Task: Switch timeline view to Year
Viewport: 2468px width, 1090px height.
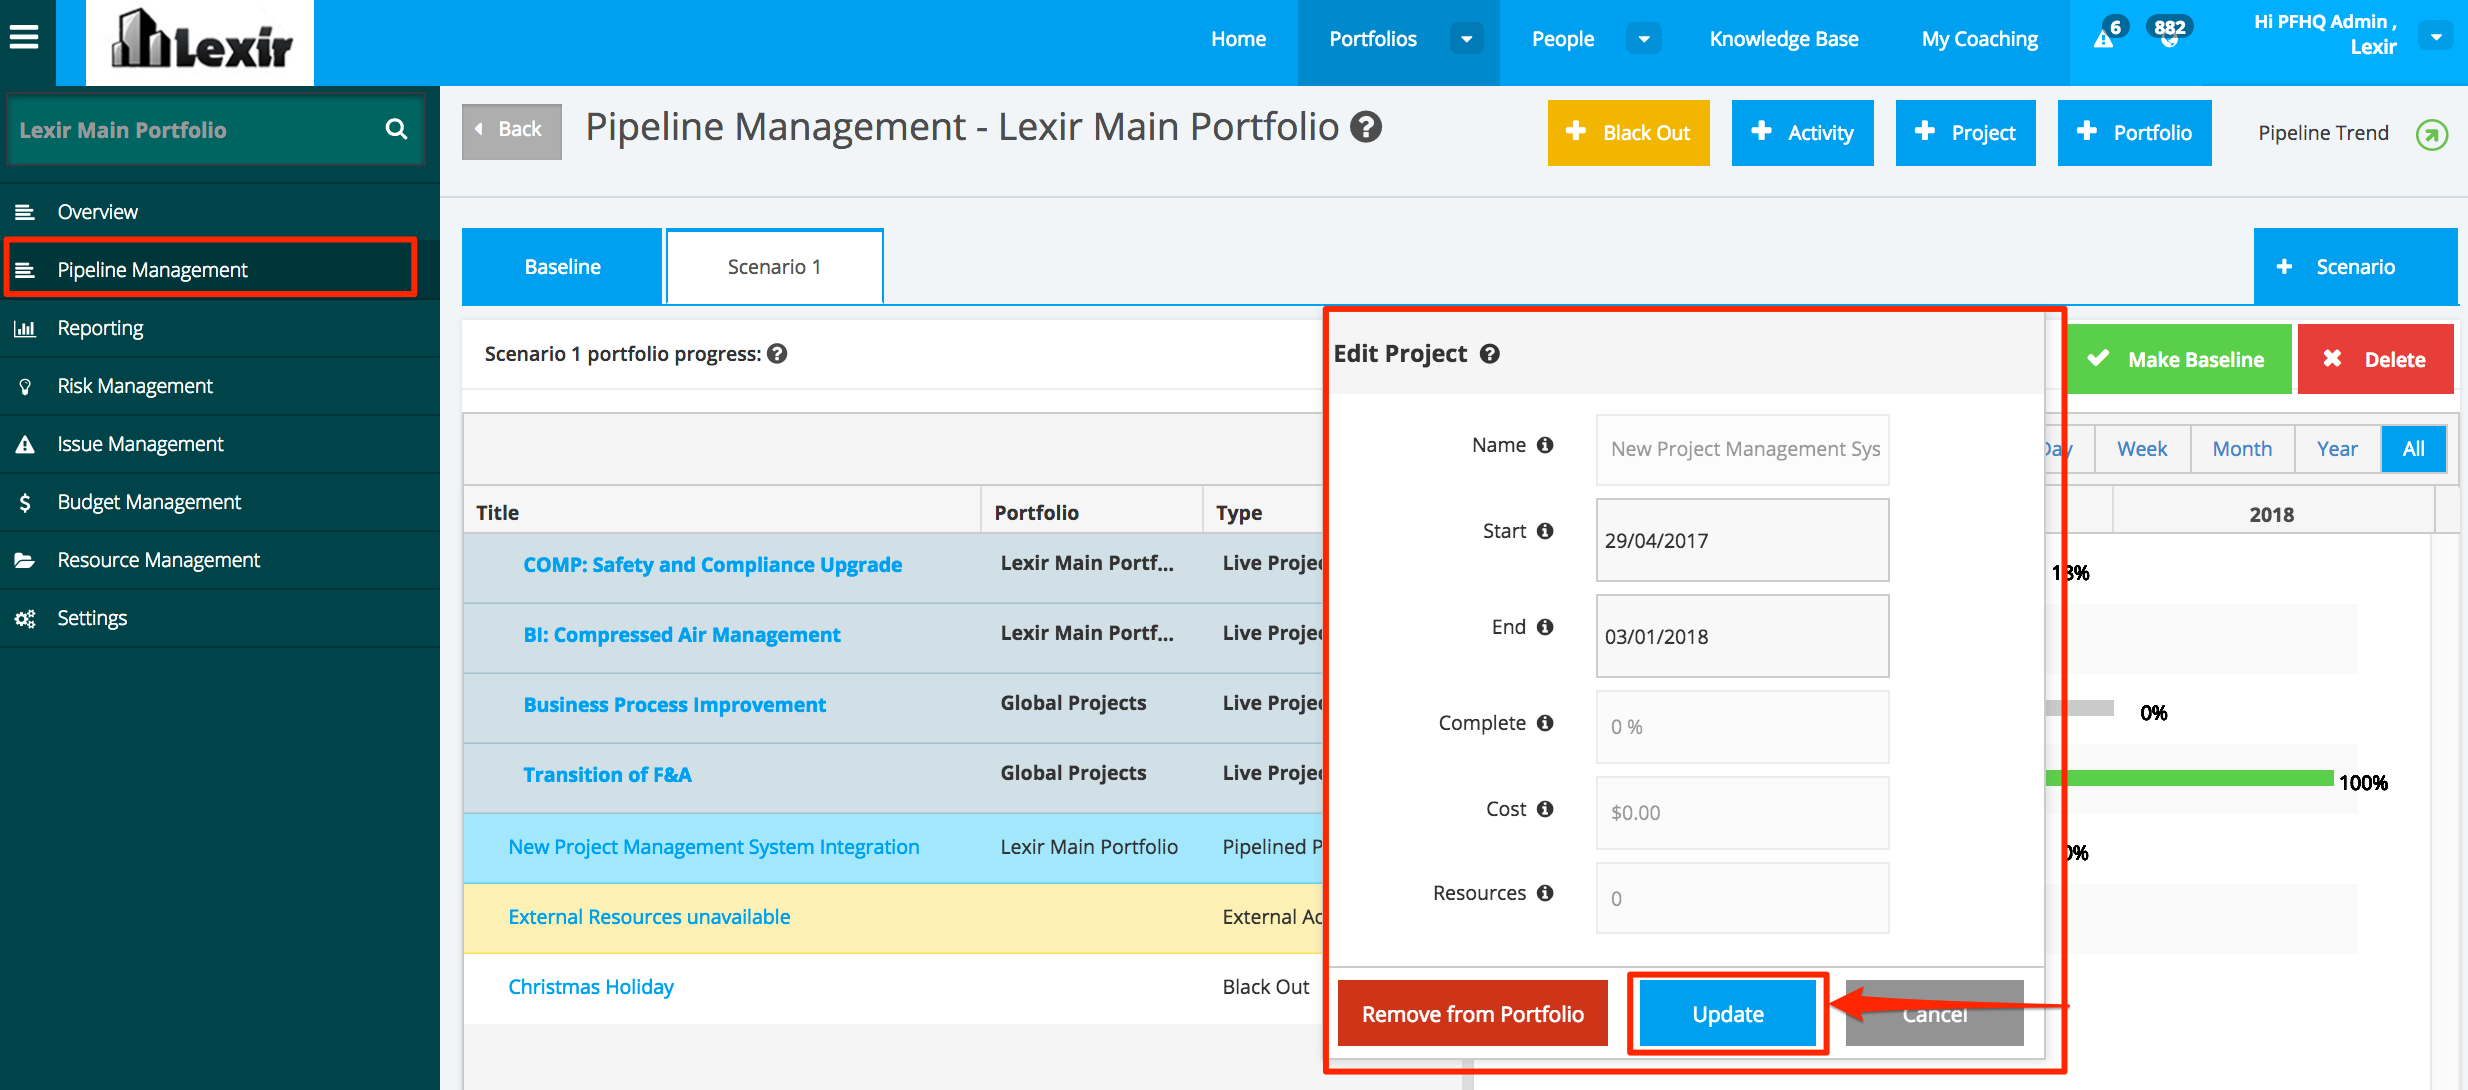Action: click(2337, 449)
